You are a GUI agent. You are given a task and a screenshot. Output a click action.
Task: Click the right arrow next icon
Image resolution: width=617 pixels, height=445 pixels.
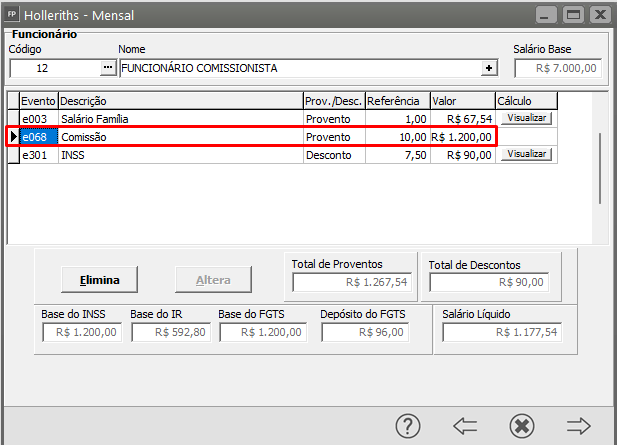579,425
